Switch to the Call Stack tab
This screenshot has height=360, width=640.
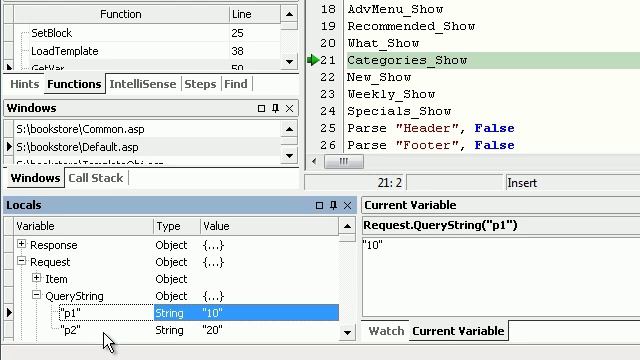pyautogui.click(x=96, y=178)
